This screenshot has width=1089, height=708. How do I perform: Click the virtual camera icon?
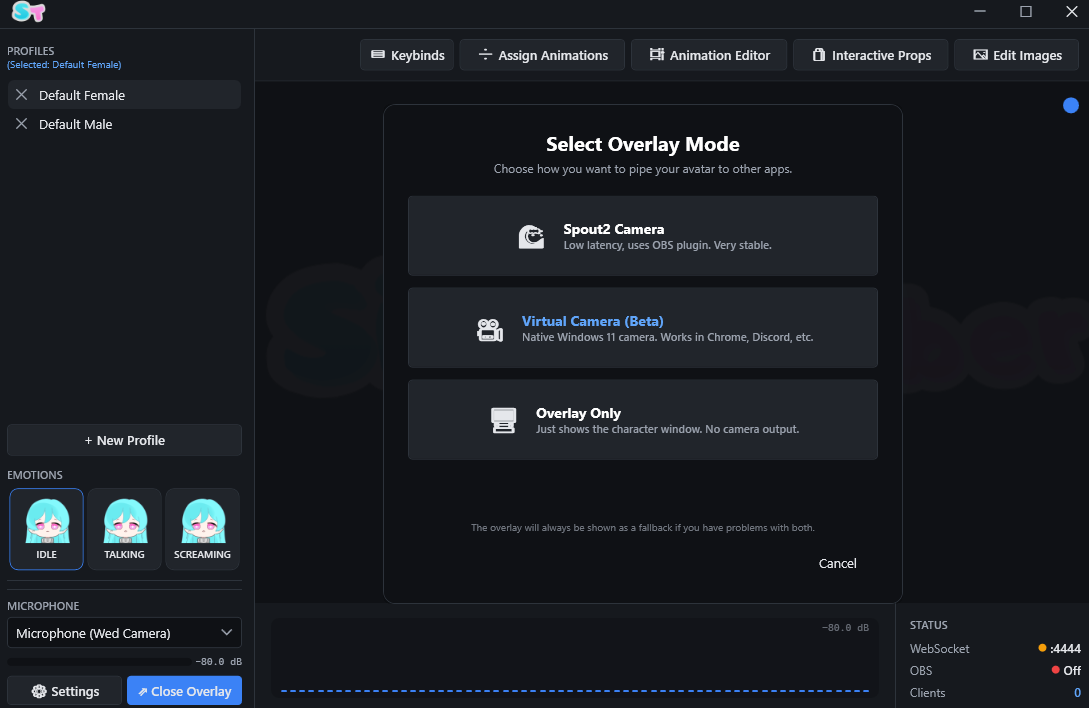[490, 329]
